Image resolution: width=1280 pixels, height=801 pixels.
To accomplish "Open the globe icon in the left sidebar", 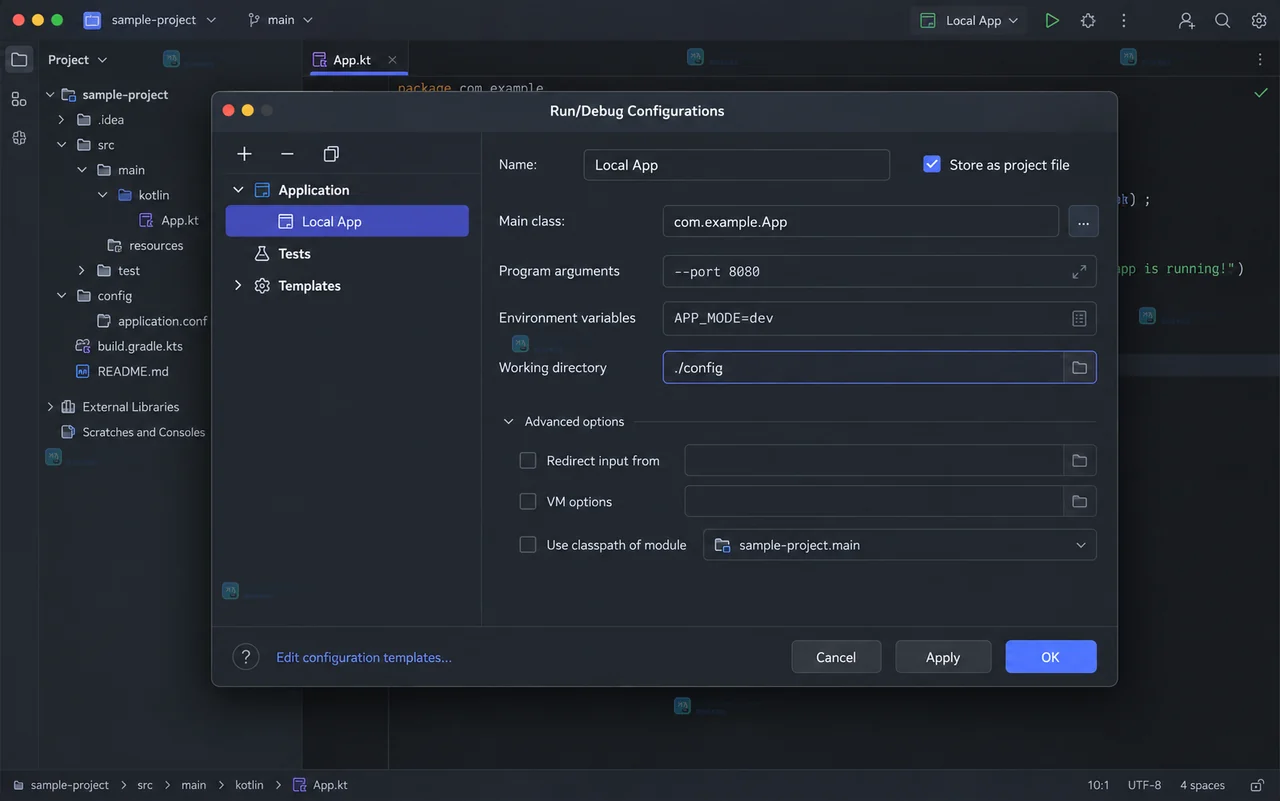I will click(19, 138).
